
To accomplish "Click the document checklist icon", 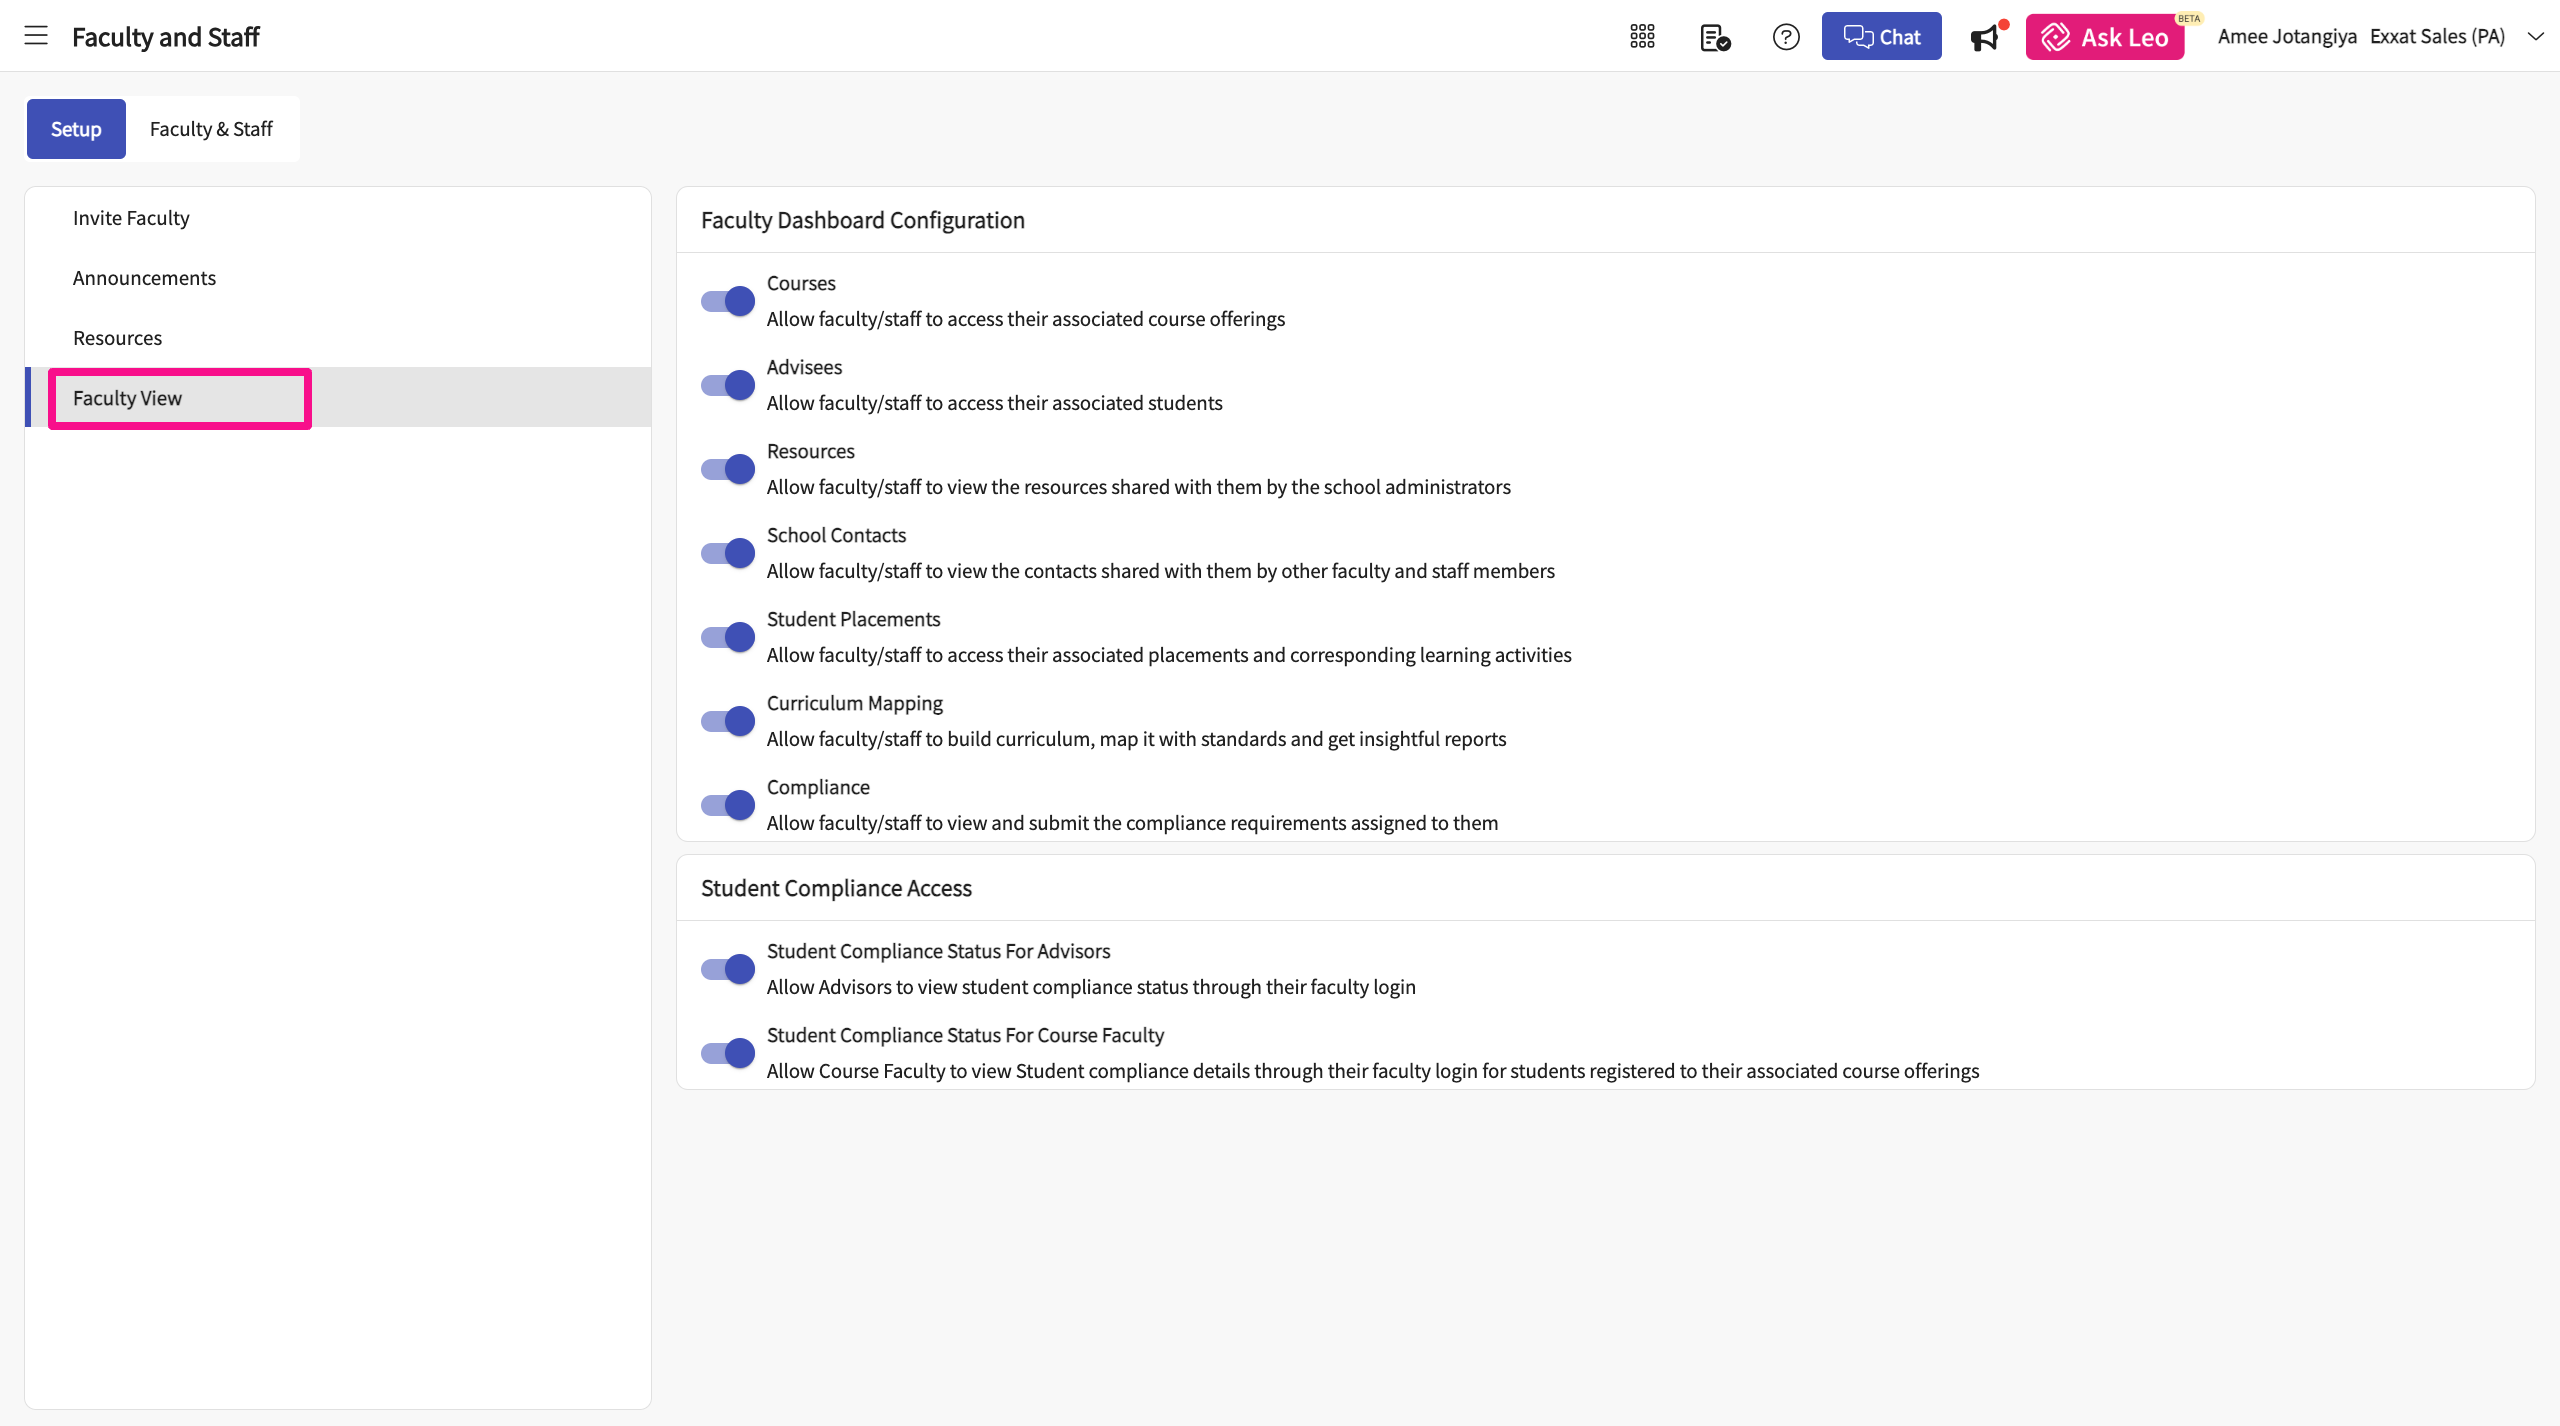I will pos(1714,38).
